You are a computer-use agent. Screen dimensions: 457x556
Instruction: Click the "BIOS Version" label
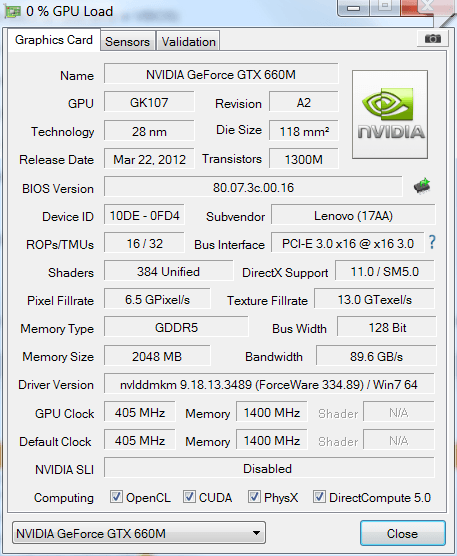58,189
